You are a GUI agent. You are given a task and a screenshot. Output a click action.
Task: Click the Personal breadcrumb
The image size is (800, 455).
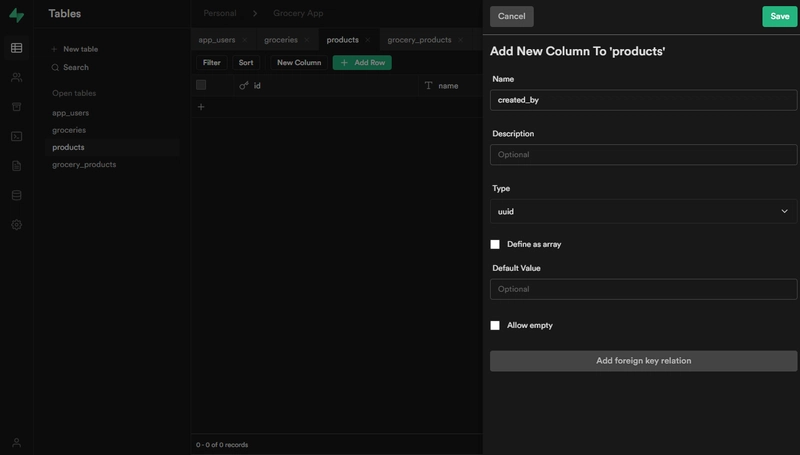[220, 13]
